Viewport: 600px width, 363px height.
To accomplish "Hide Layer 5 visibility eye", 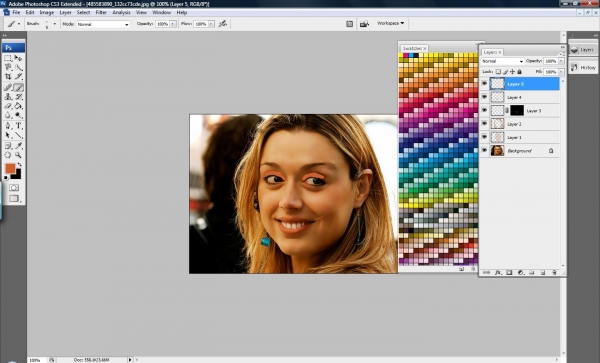I will [484, 83].
